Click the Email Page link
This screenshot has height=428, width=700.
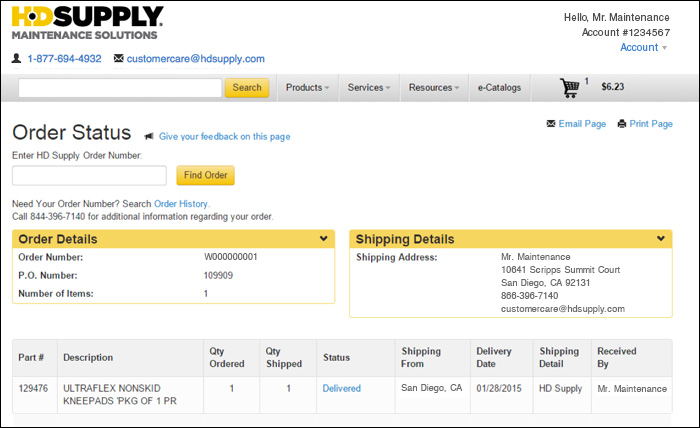[x=582, y=124]
